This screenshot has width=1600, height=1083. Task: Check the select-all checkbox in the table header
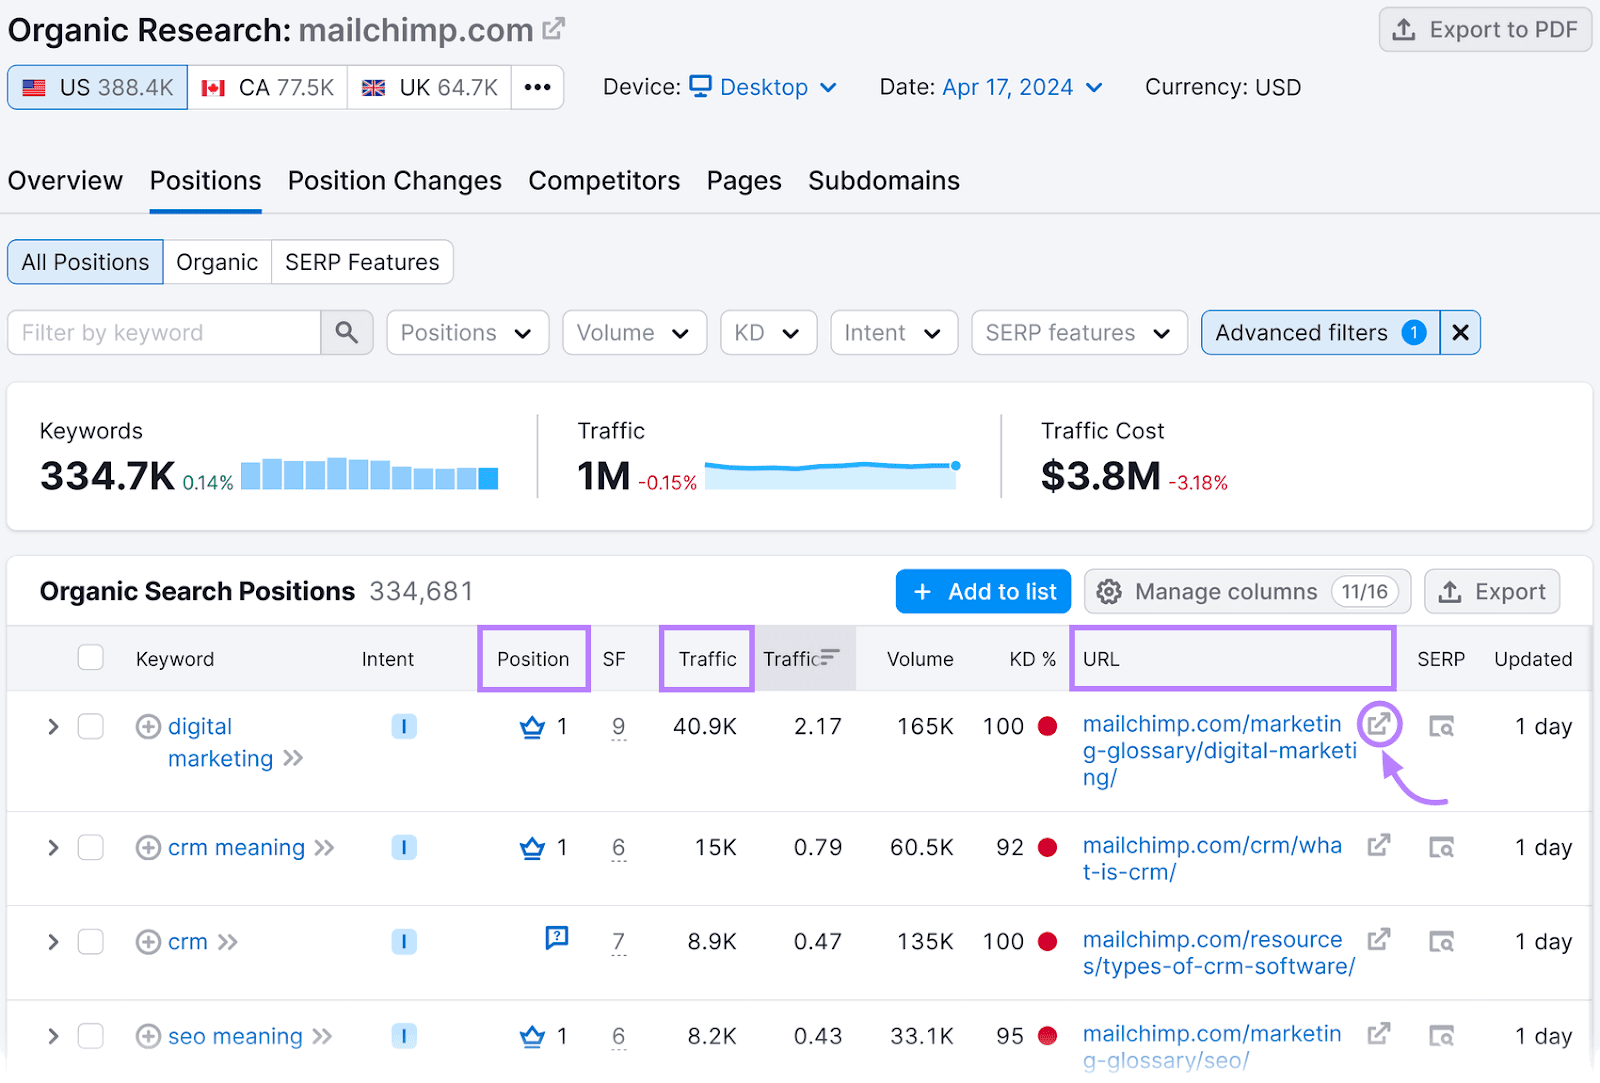pos(90,657)
